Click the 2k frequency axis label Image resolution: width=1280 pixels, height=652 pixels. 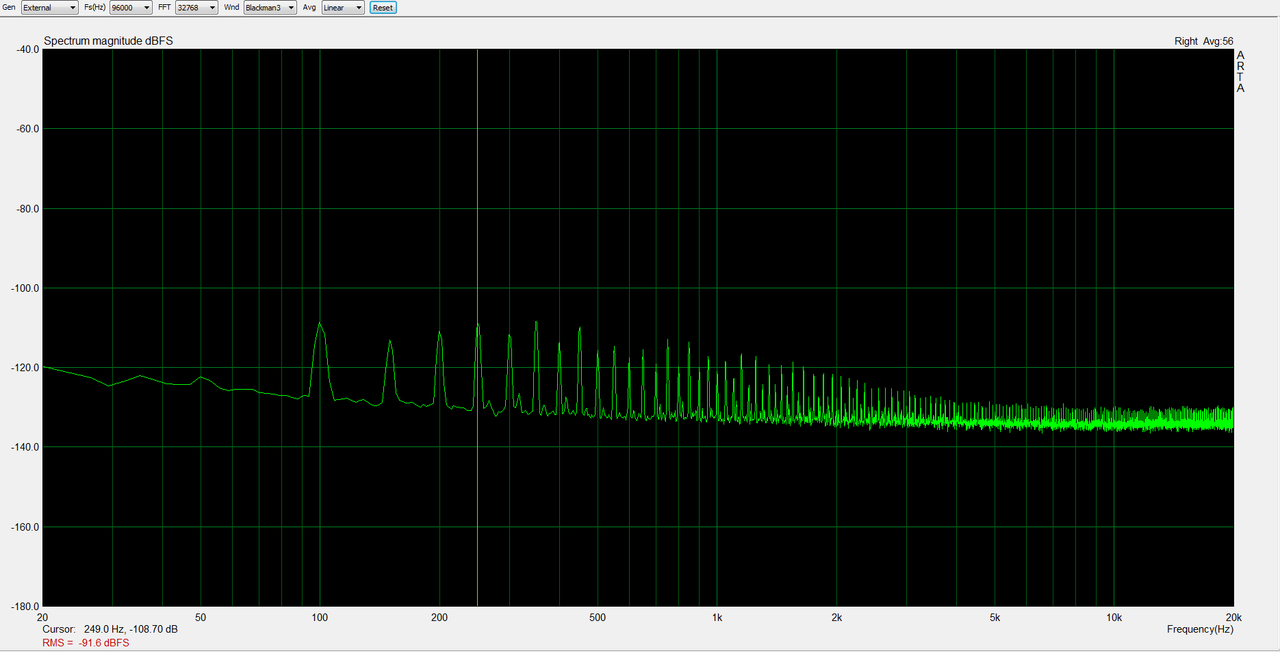pos(836,617)
